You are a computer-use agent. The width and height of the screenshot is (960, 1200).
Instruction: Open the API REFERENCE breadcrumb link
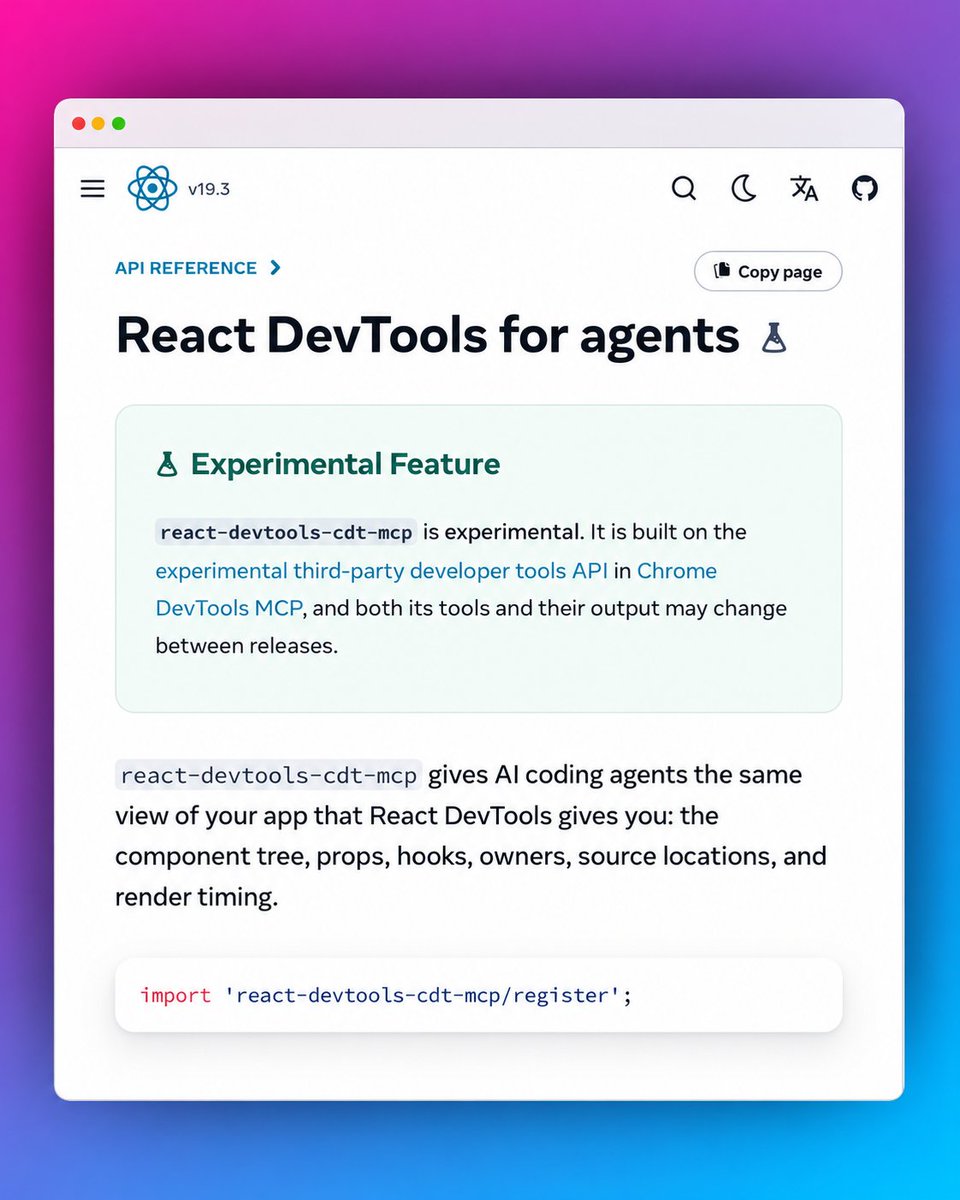tap(186, 268)
